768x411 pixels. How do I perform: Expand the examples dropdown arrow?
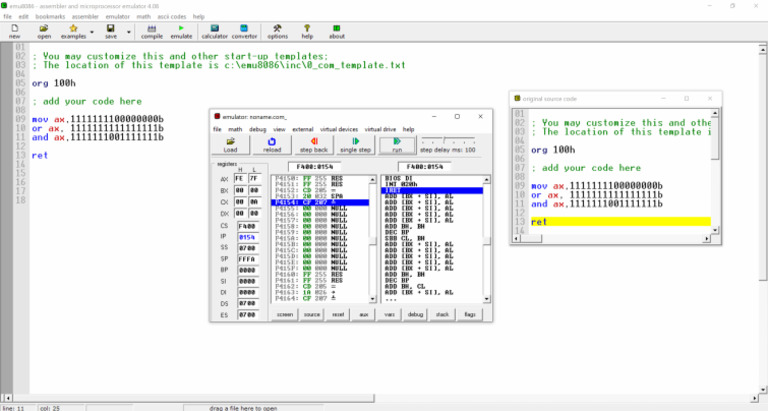(x=92, y=32)
